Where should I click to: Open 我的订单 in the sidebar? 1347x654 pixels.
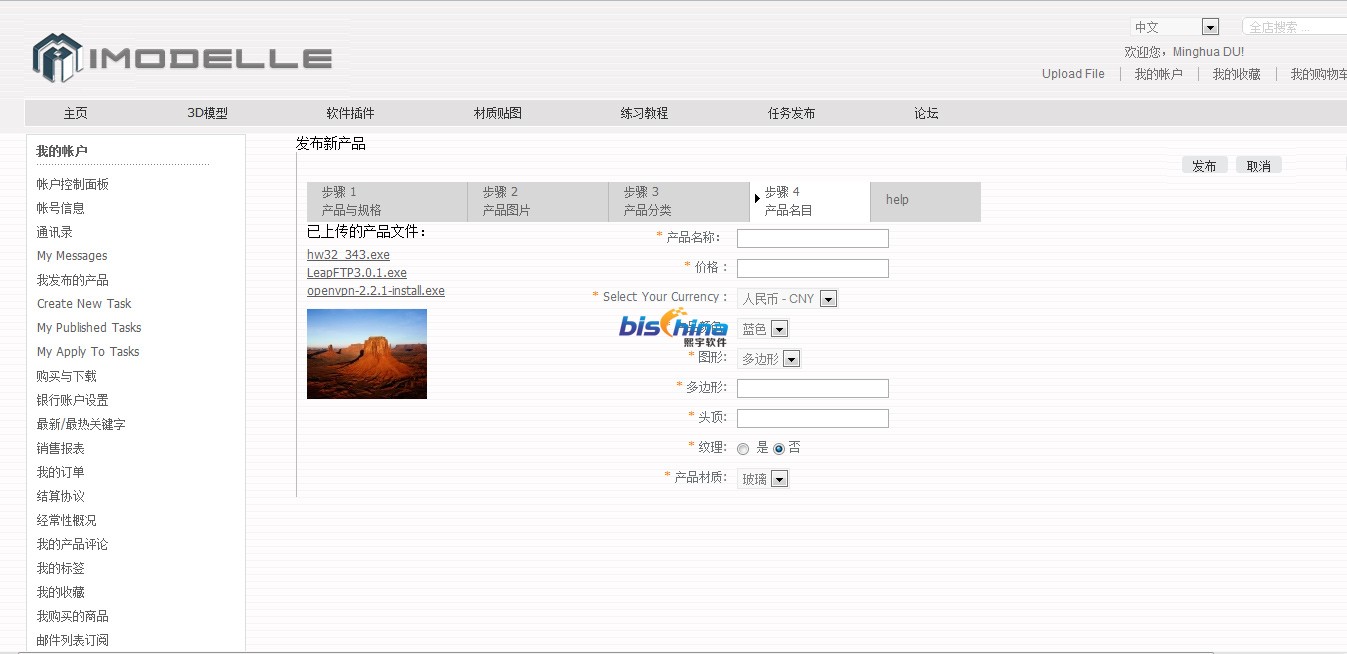tap(61, 472)
